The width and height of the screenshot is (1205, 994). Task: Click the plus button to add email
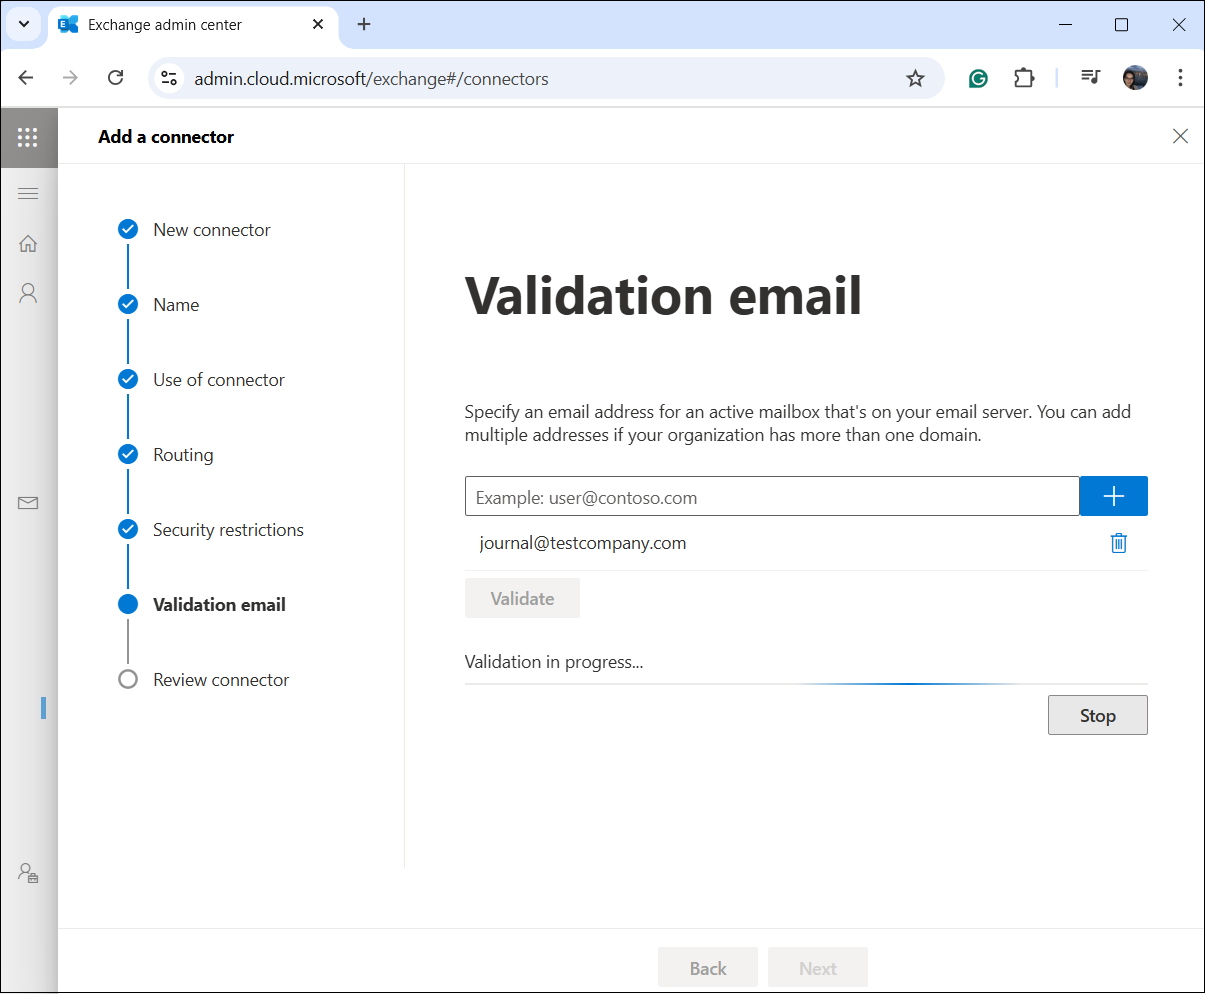[1113, 496]
